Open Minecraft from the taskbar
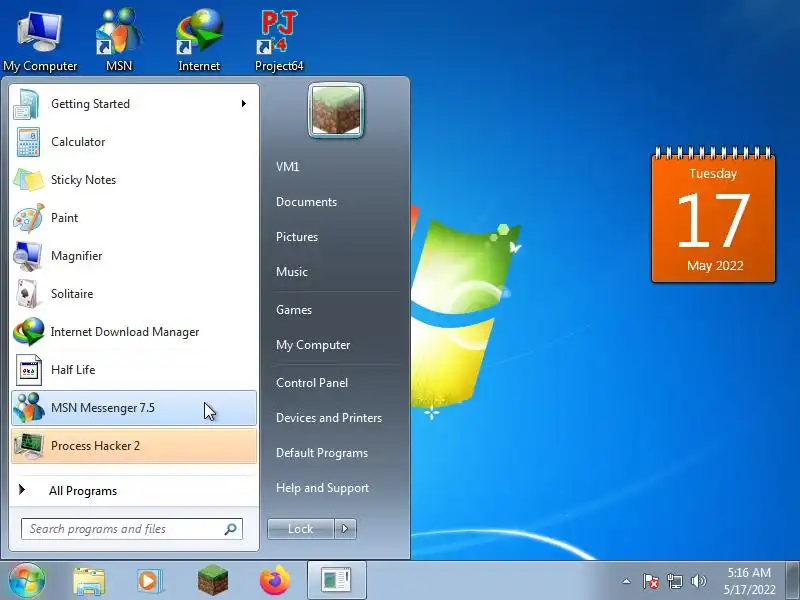Image resolution: width=800 pixels, height=600 pixels. click(213, 580)
